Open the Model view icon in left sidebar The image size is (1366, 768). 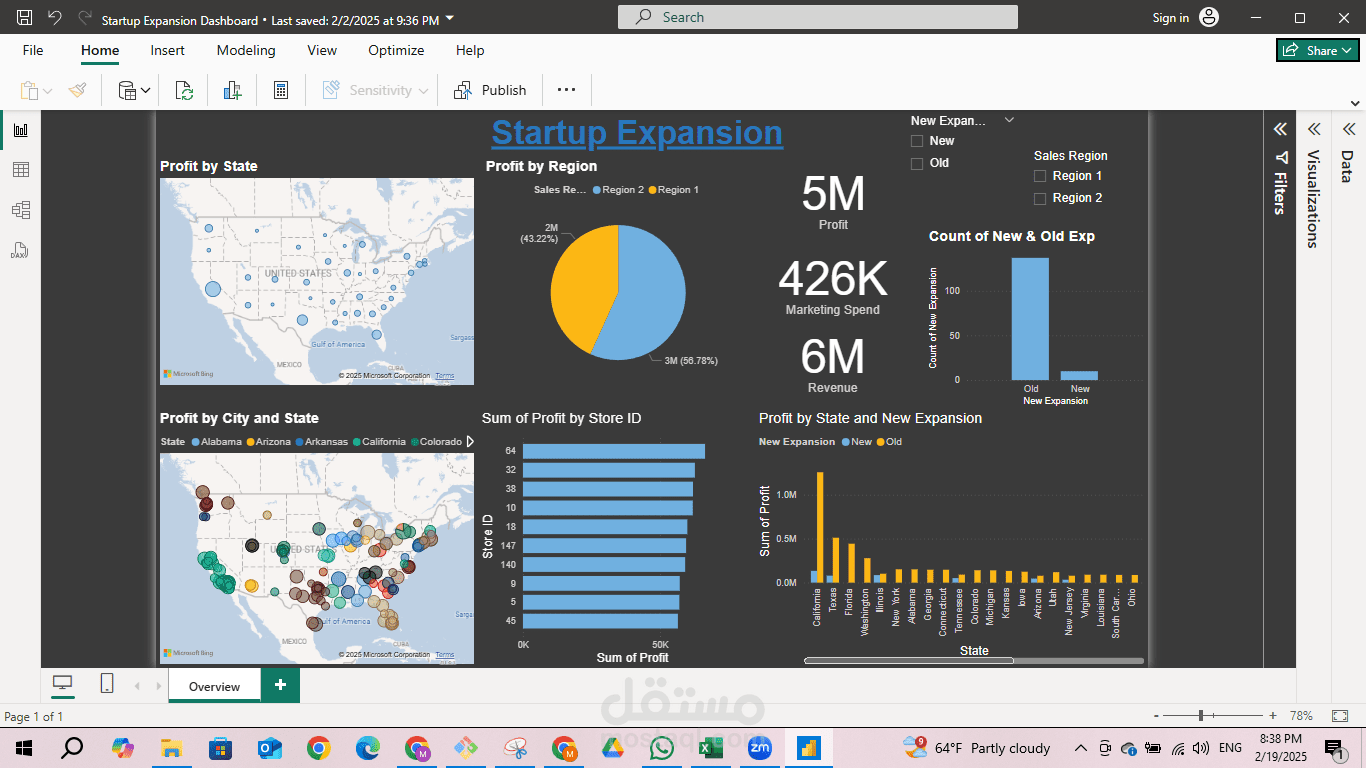[x=20, y=210]
